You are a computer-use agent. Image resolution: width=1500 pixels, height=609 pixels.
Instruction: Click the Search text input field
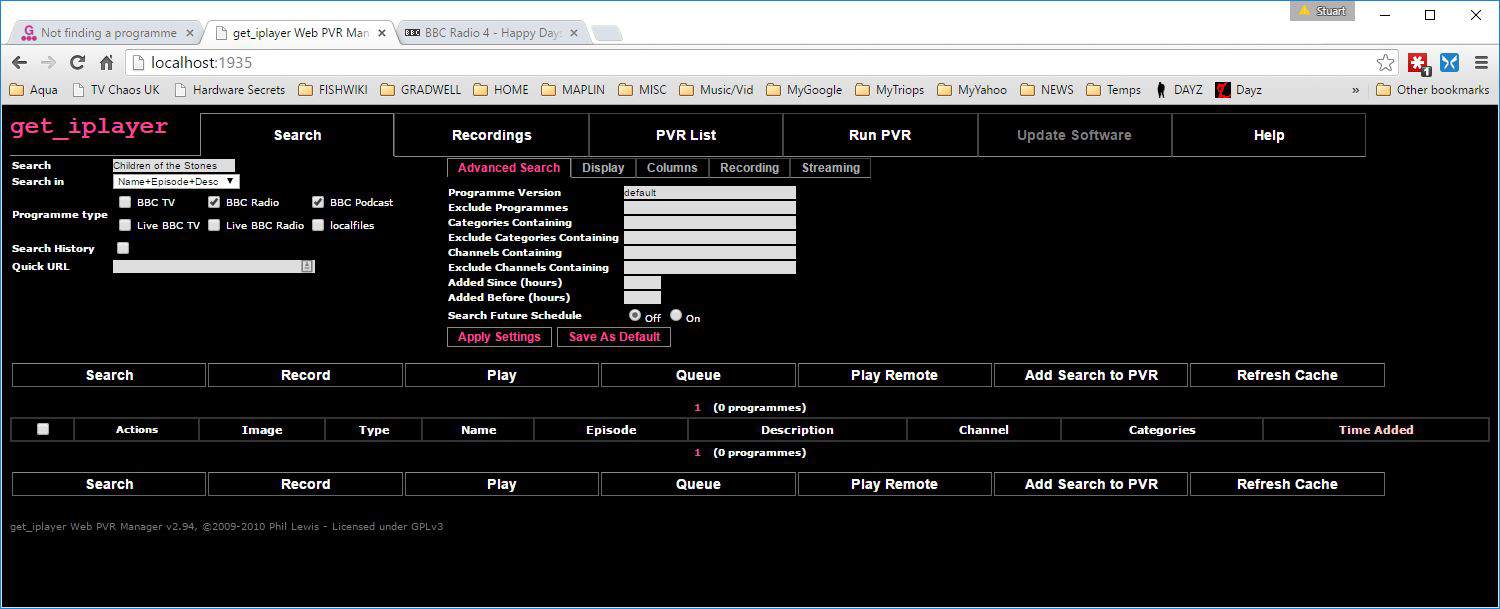tap(173, 166)
